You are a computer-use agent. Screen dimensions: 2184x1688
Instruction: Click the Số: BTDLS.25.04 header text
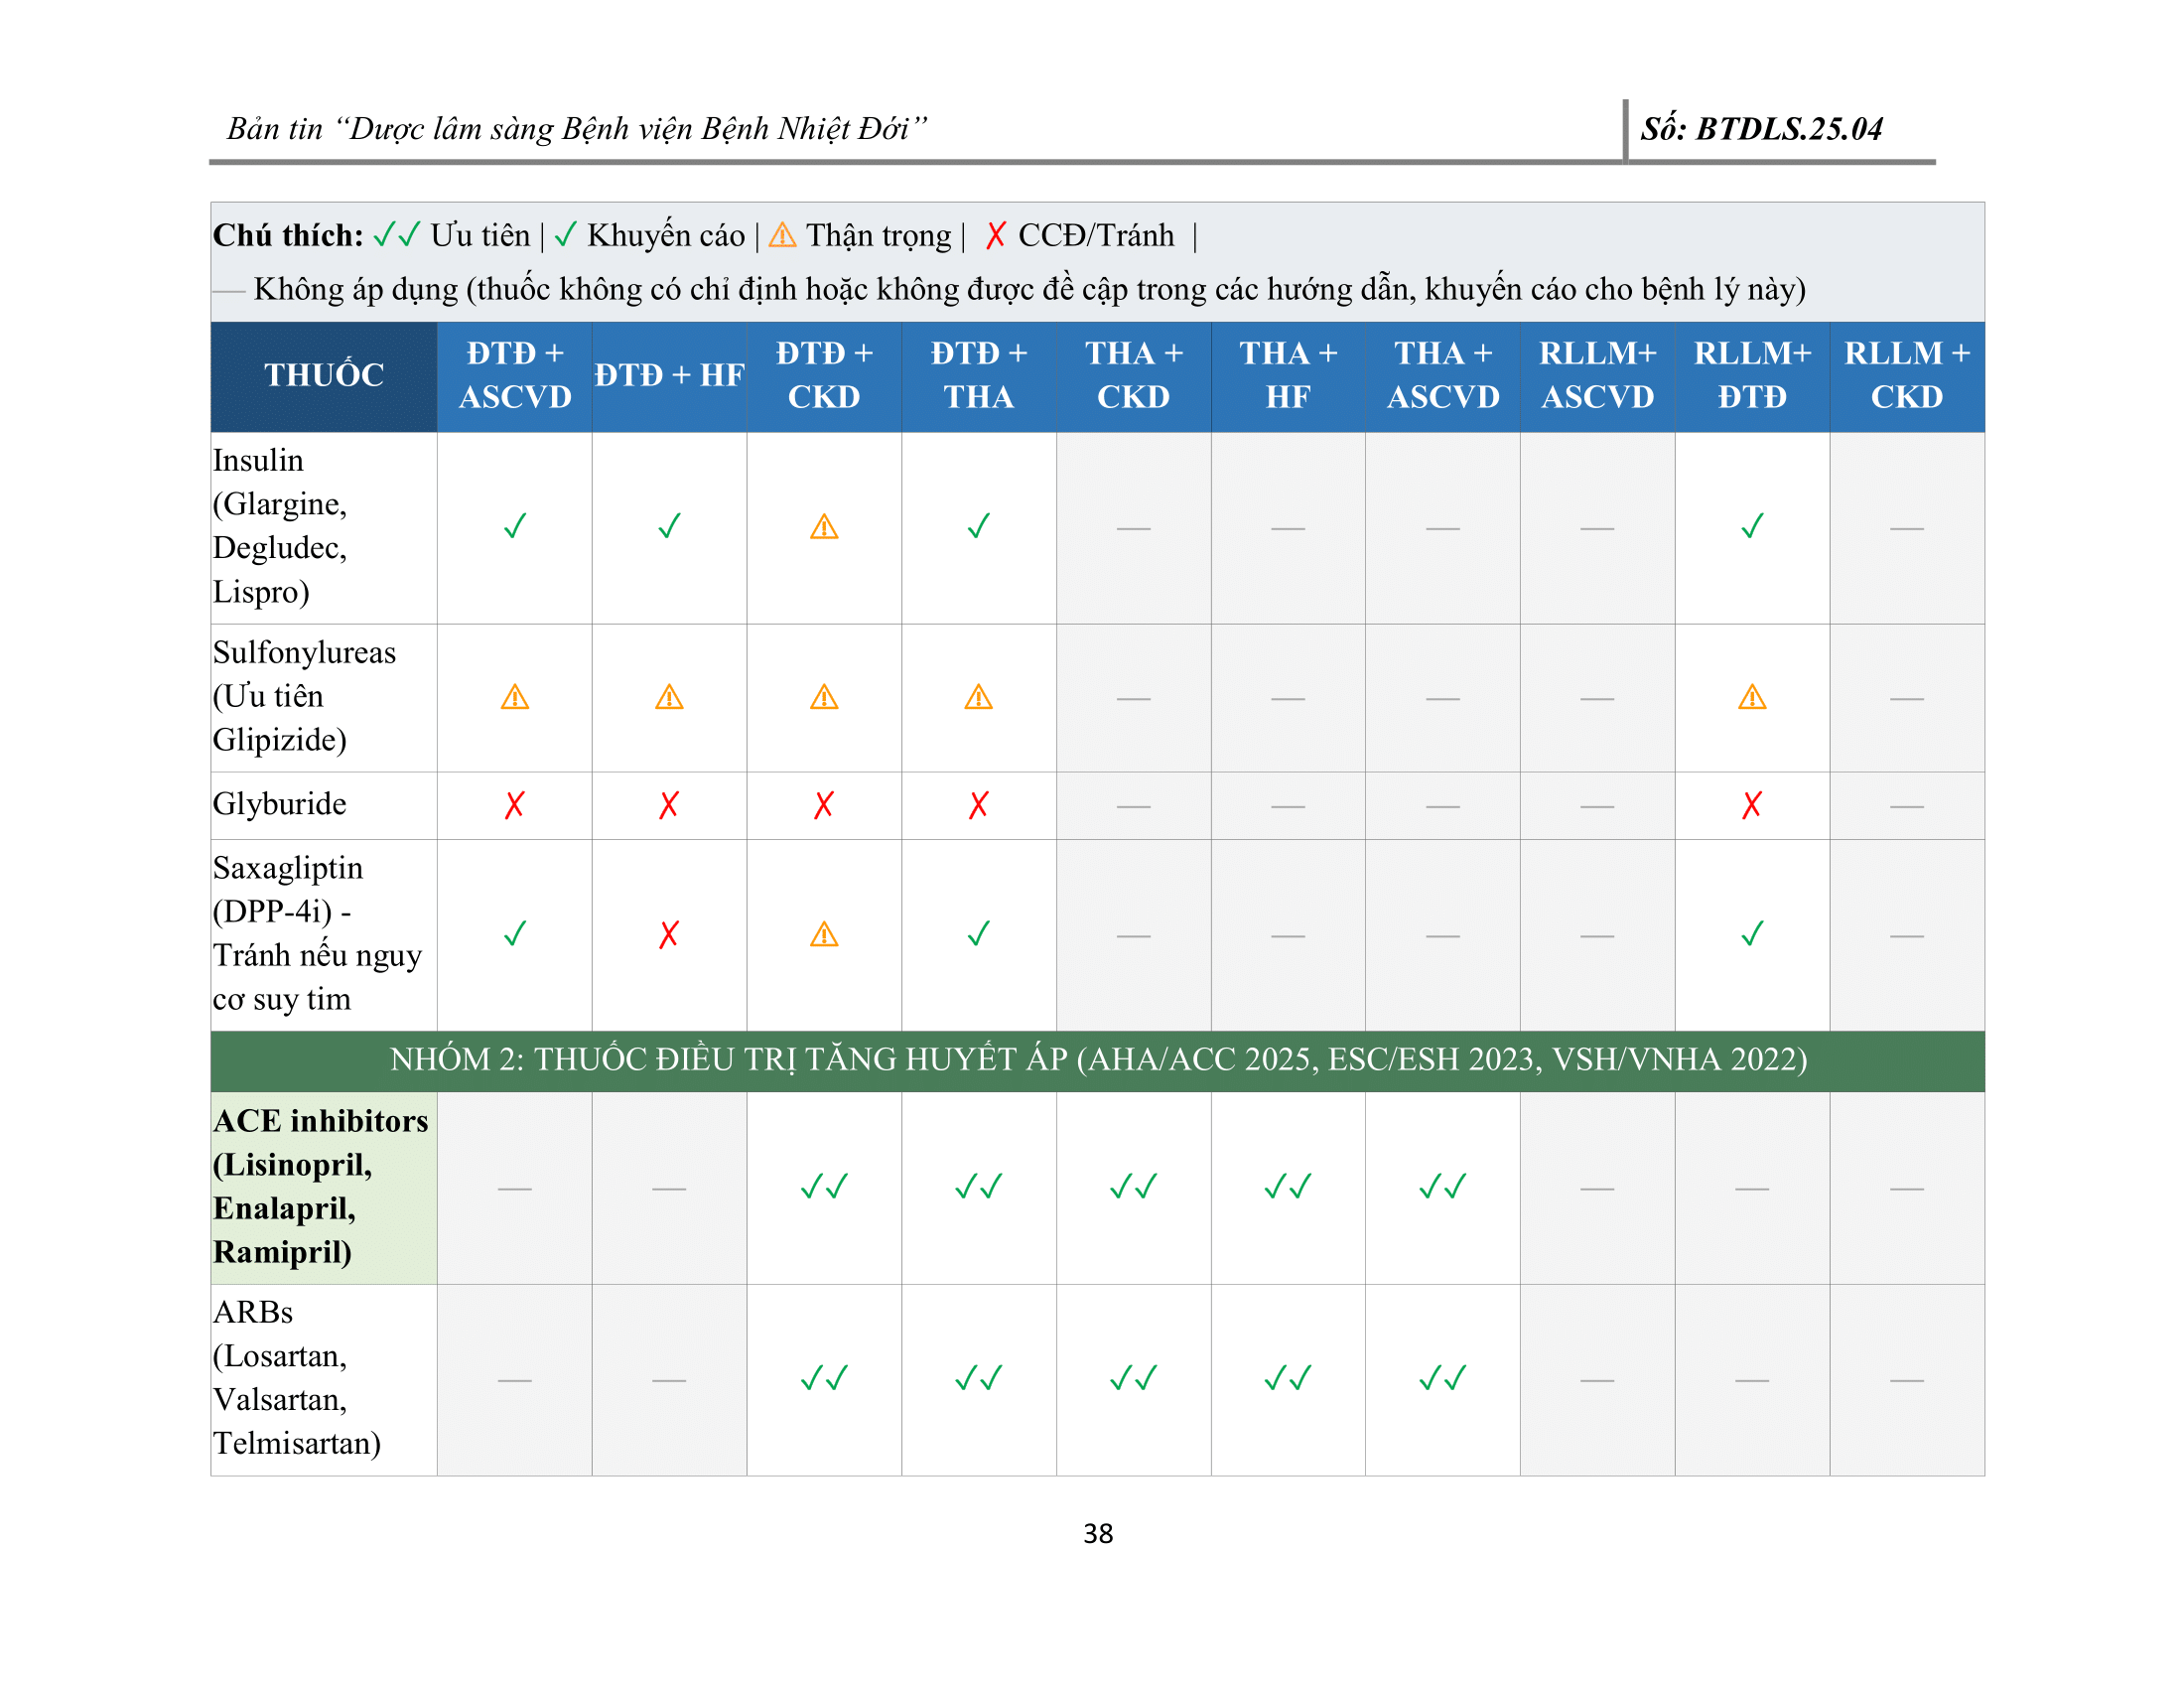click(x=1760, y=129)
